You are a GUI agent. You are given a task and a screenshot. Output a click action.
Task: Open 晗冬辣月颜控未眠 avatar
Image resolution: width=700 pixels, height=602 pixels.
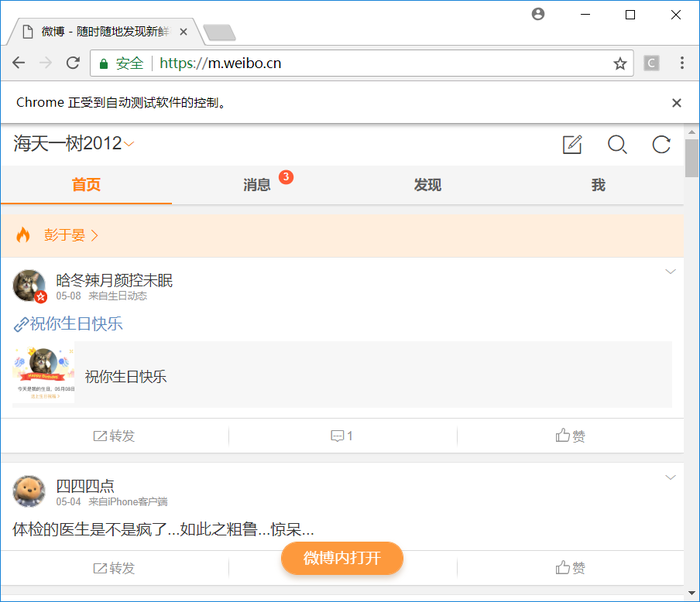click(x=29, y=286)
